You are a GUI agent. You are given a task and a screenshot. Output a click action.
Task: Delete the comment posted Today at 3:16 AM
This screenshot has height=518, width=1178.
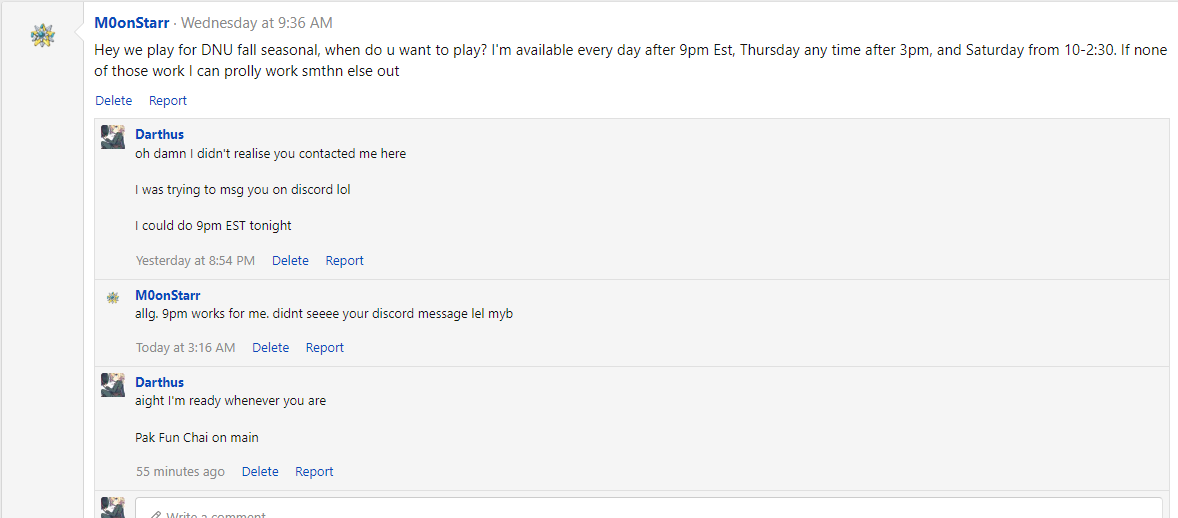pyautogui.click(x=270, y=348)
